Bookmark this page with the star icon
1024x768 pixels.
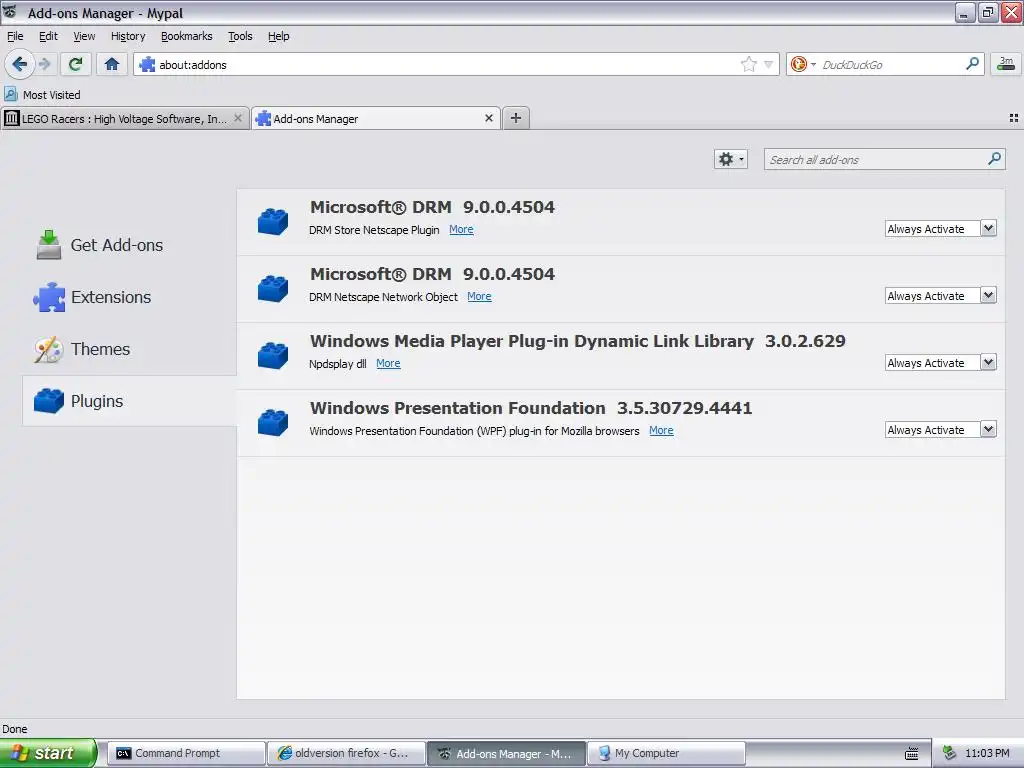pos(748,64)
